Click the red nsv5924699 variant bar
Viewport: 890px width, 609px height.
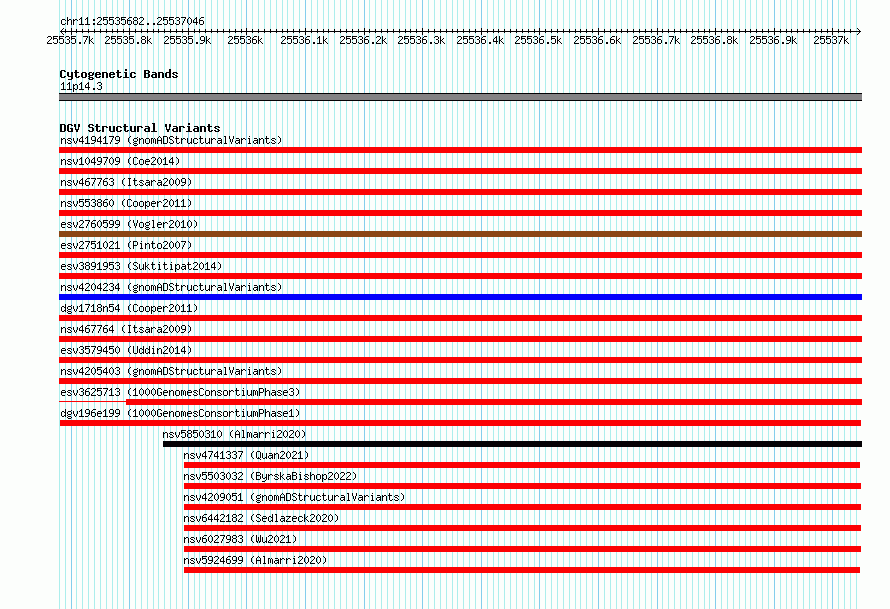(x=522, y=570)
